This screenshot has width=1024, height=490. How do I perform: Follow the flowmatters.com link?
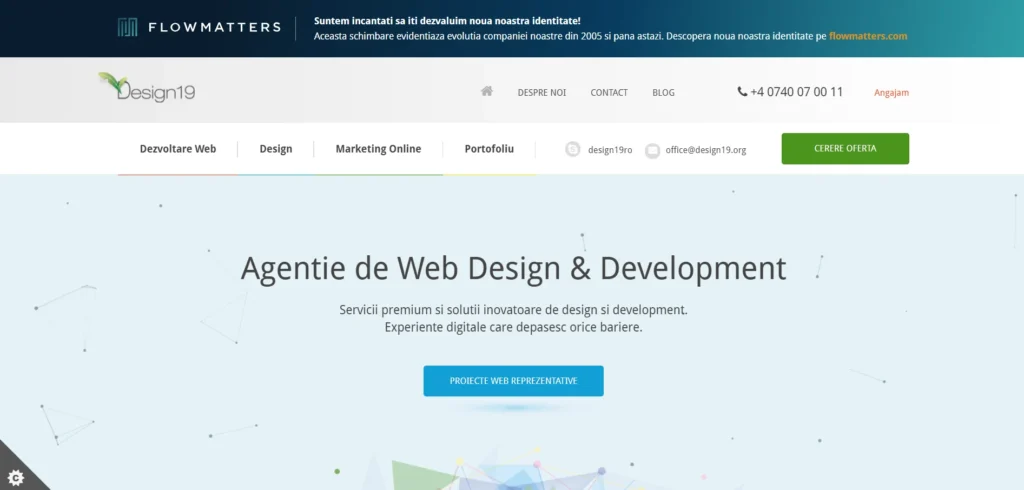pyautogui.click(x=868, y=36)
